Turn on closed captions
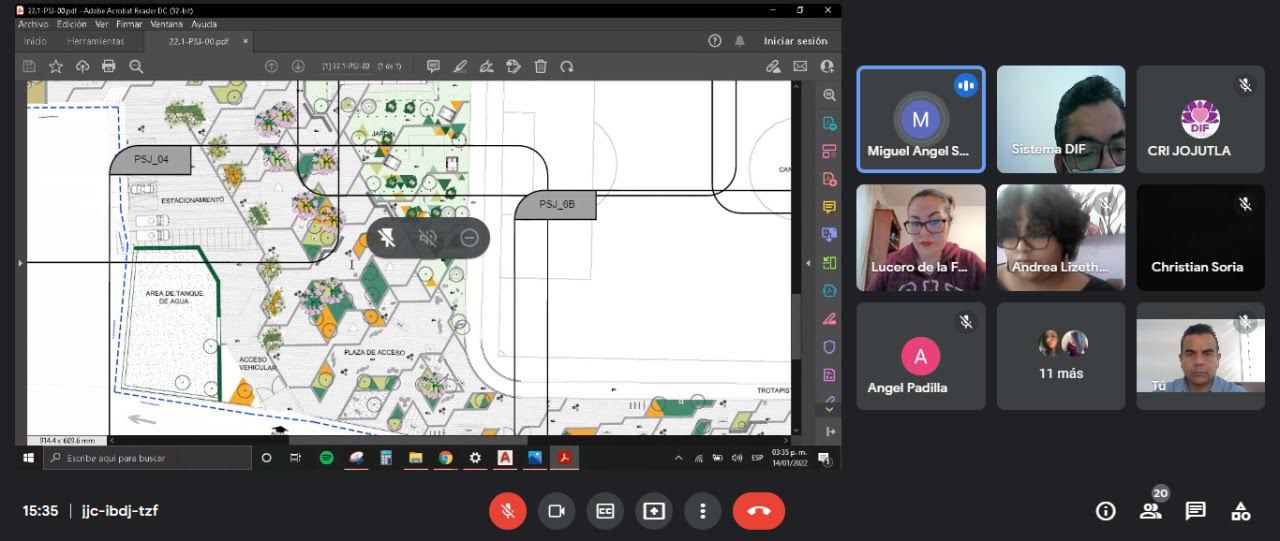 coord(605,511)
